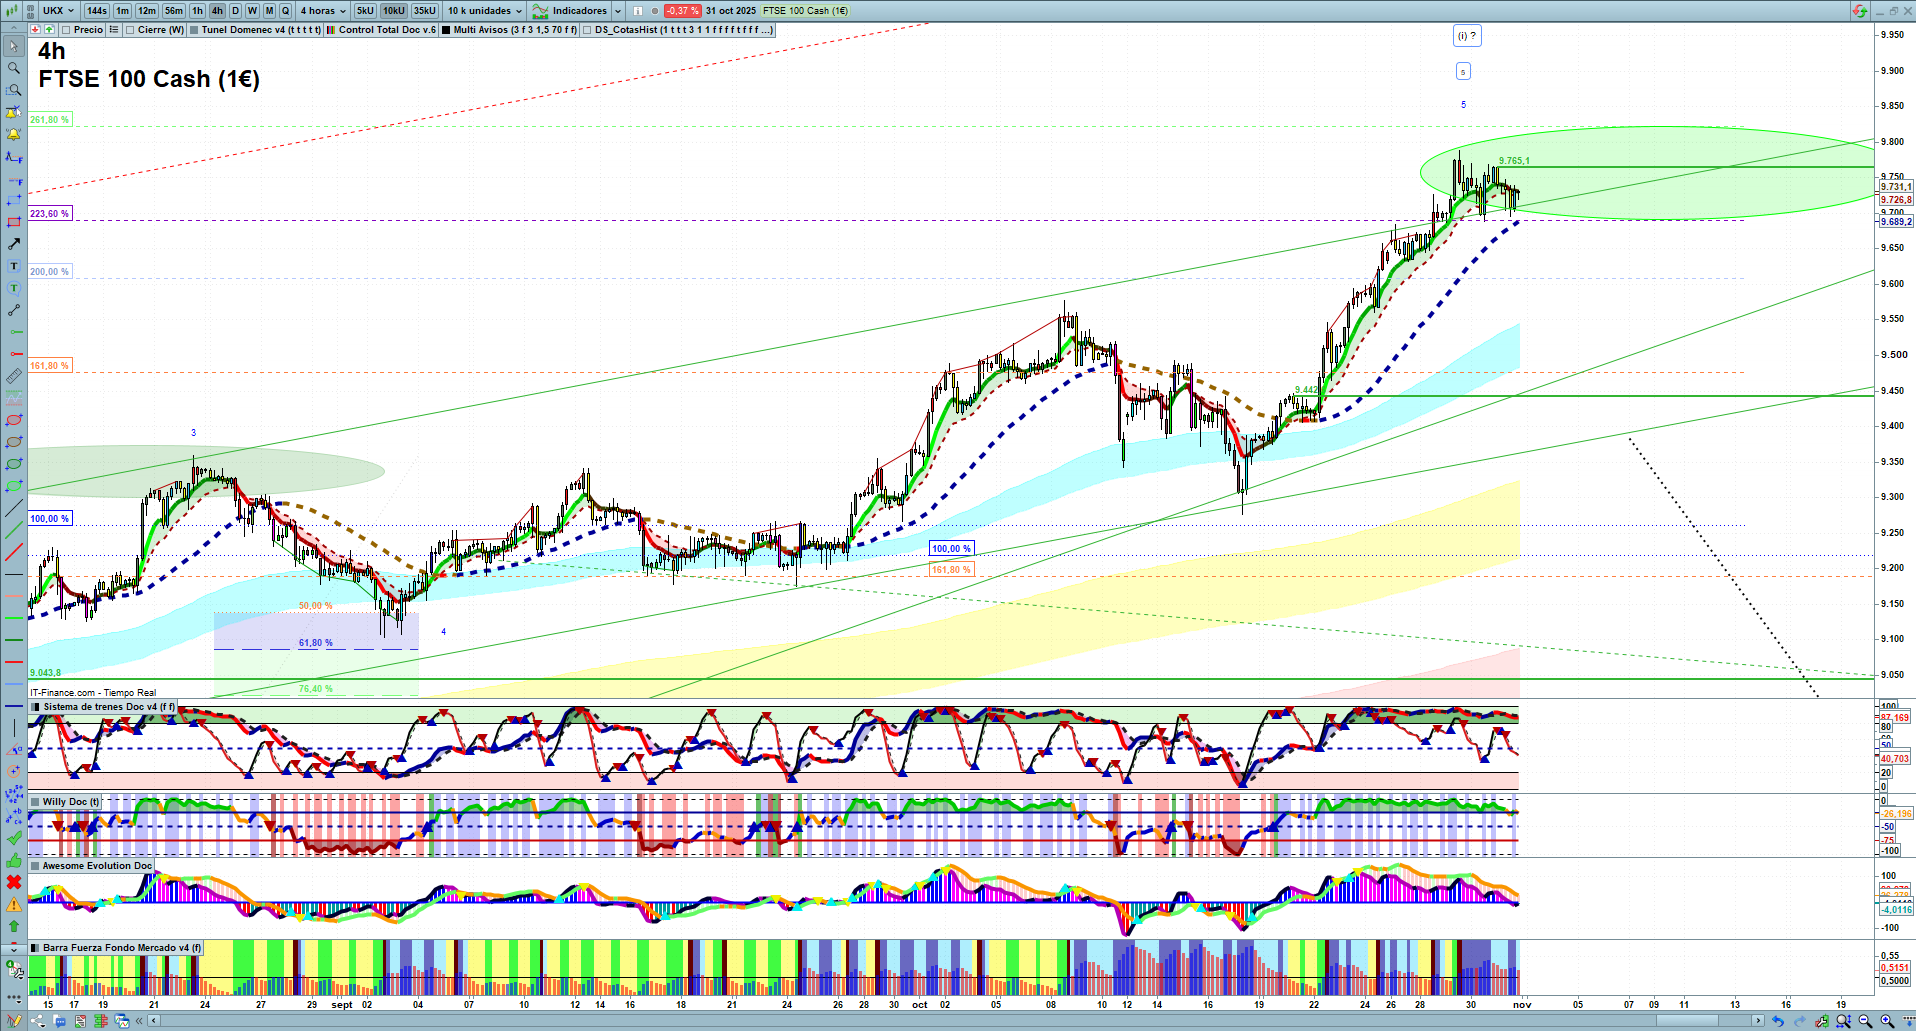
Task: Toggle the Precio checkbox
Action: pos(66,30)
